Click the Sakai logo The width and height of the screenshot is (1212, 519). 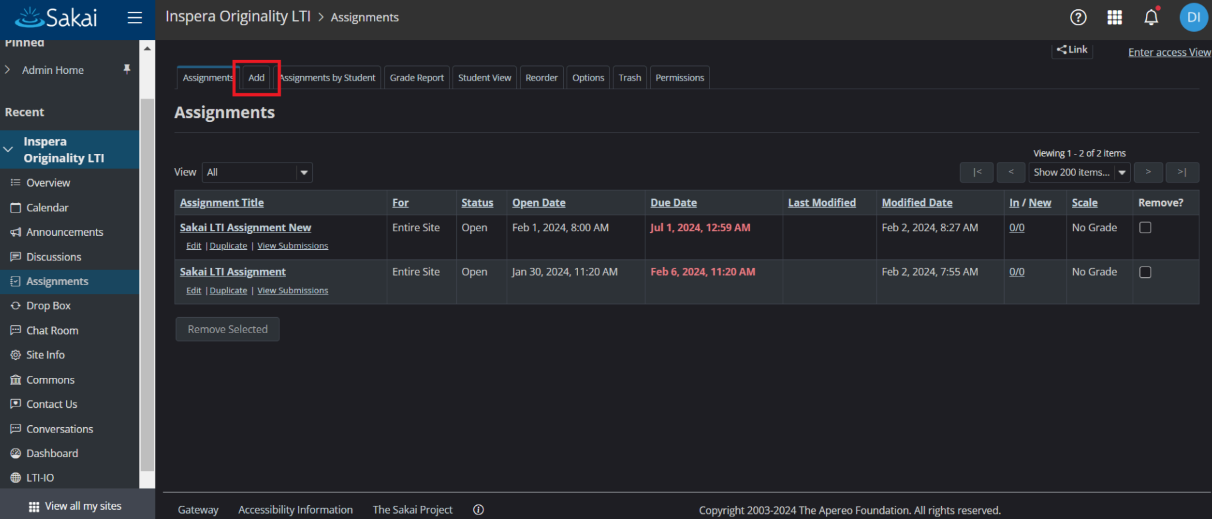coord(55,17)
